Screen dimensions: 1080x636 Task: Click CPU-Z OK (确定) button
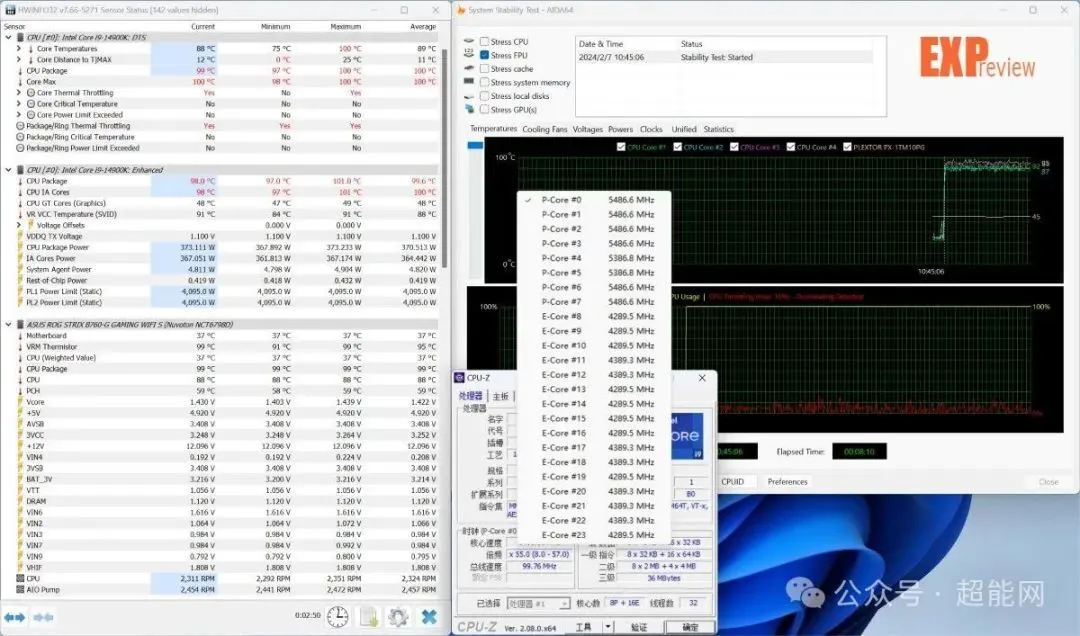pyautogui.click(x=689, y=626)
